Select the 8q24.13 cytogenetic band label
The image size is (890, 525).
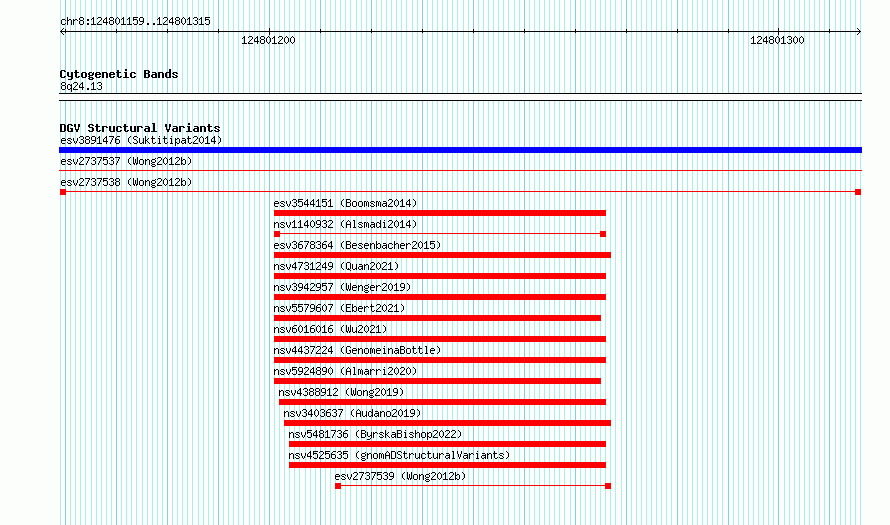81,86
